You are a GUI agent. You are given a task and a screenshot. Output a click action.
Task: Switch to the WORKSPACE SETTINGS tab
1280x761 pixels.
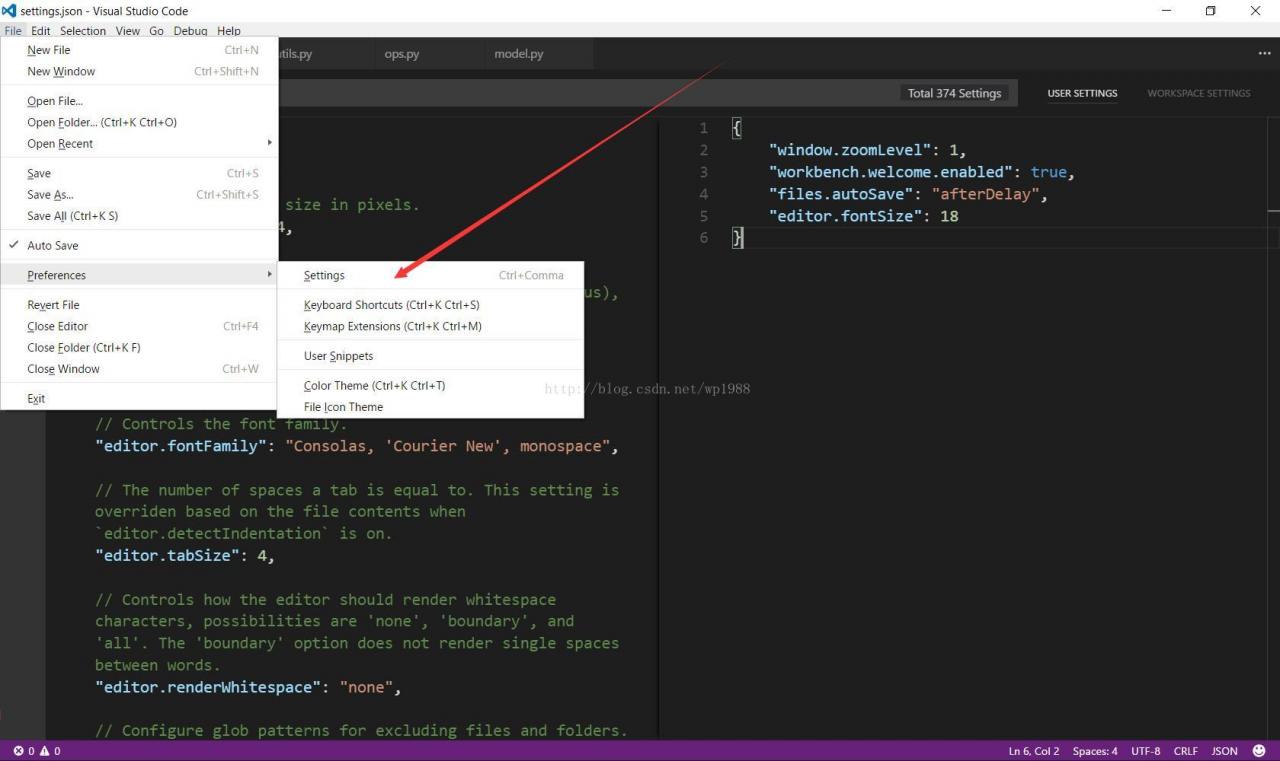(x=1198, y=93)
